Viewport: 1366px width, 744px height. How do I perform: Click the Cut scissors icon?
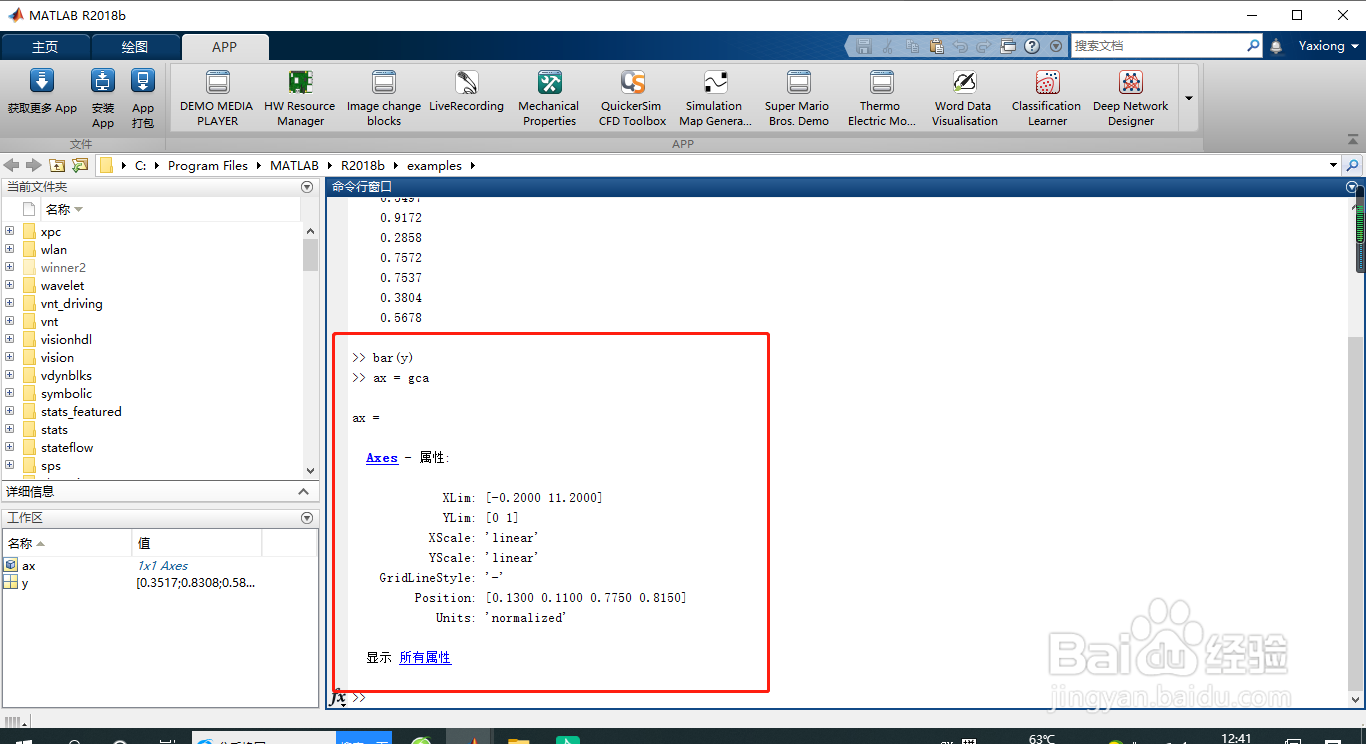click(x=888, y=46)
